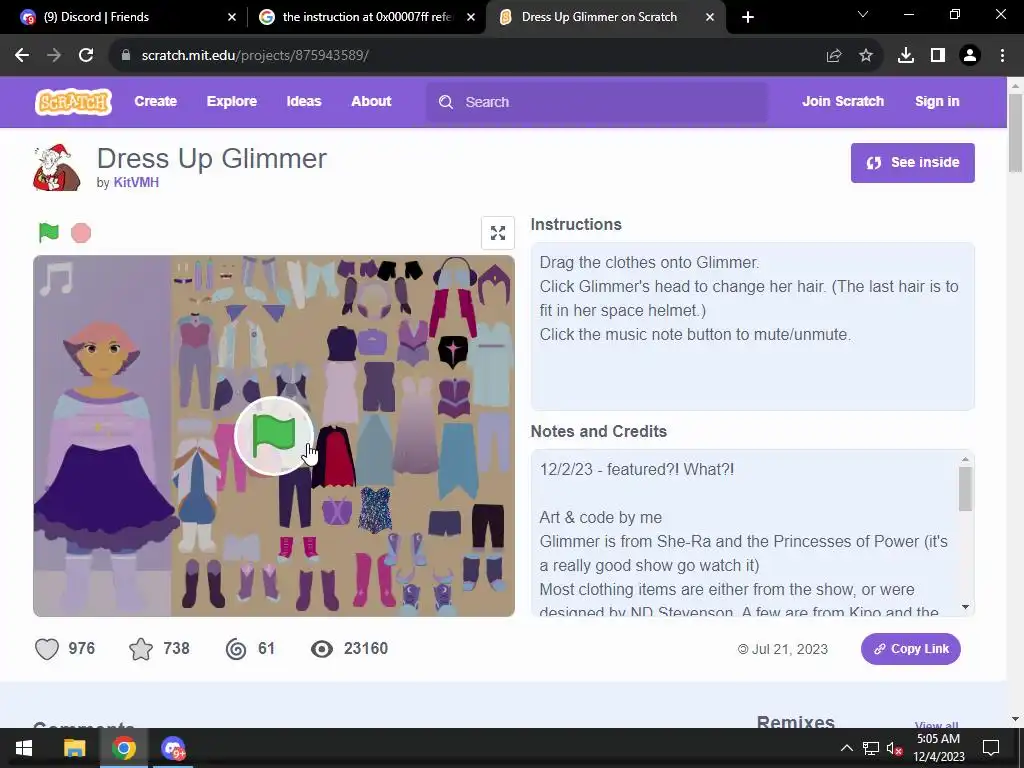Viewport: 1024px width, 768px height.
Task: Bookmark this page with the star
Action: [x=866, y=56]
